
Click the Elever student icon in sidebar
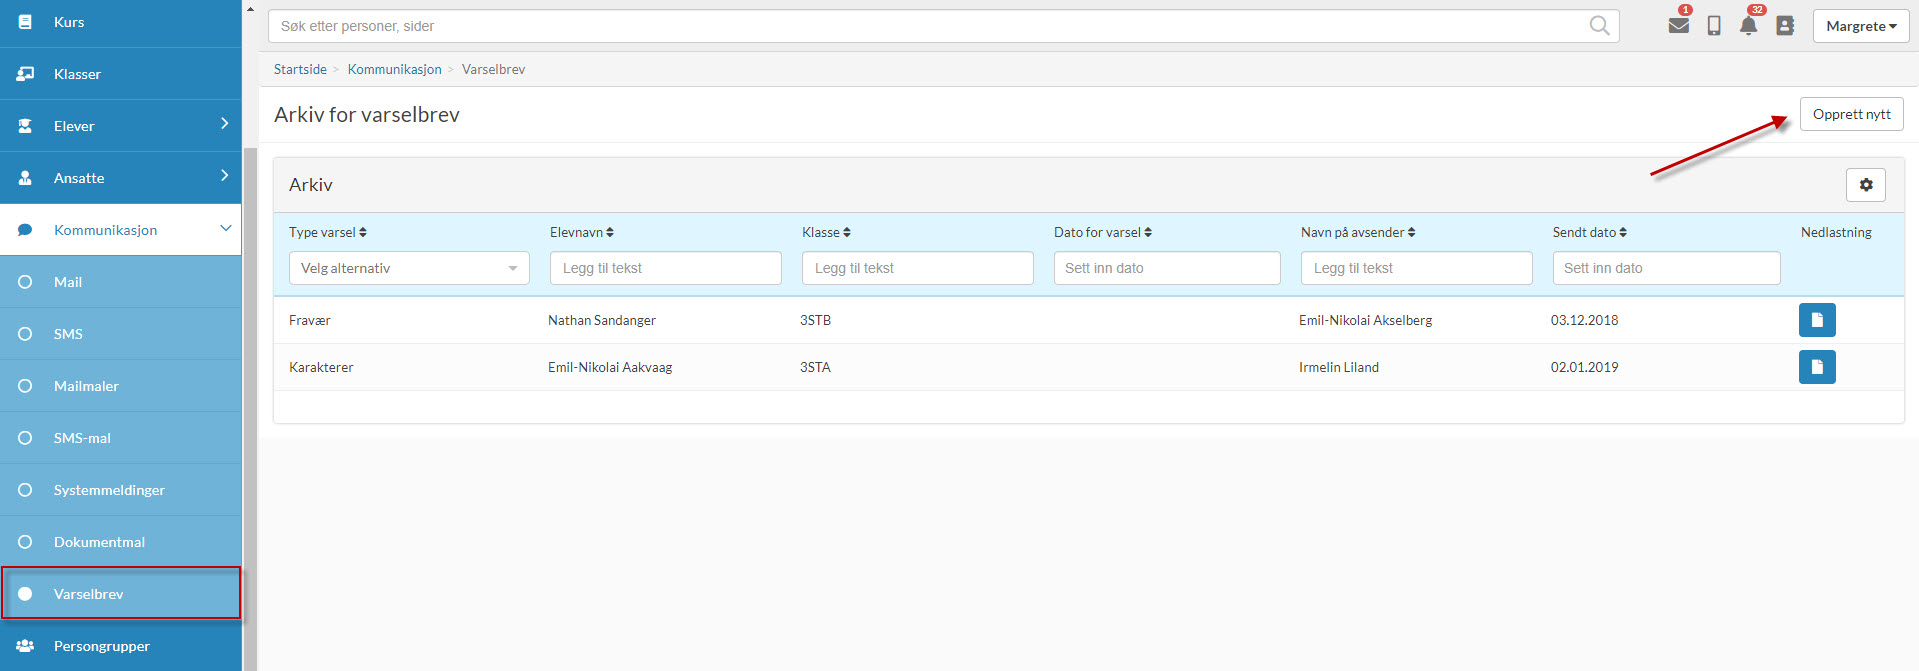point(25,126)
